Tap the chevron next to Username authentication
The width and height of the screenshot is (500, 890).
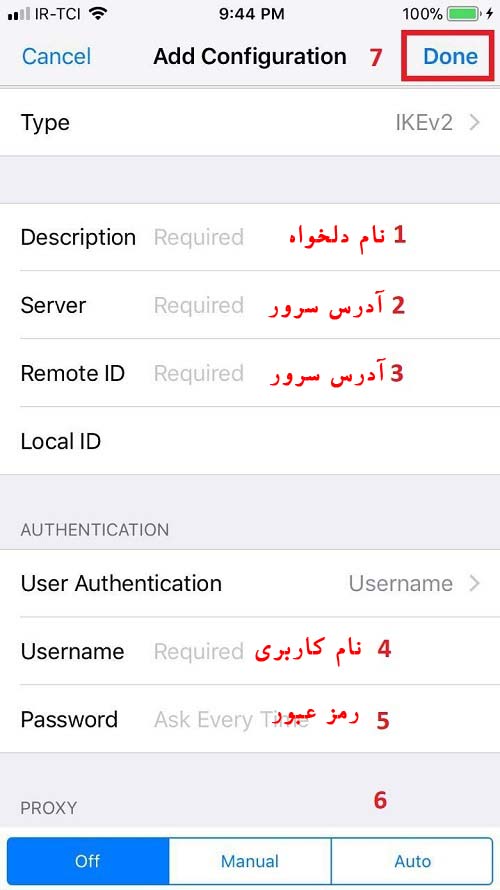[474, 583]
